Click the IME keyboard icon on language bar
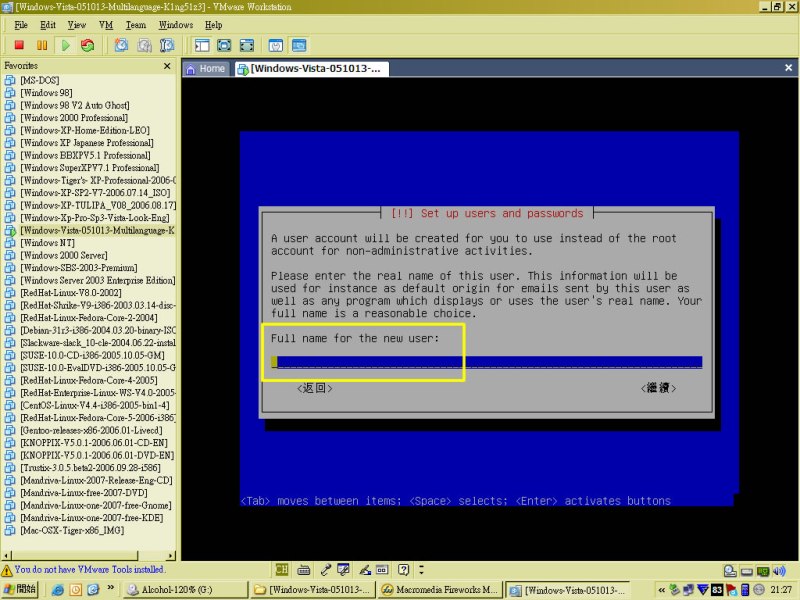Image resolution: width=800 pixels, height=600 pixels. coord(304,569)
